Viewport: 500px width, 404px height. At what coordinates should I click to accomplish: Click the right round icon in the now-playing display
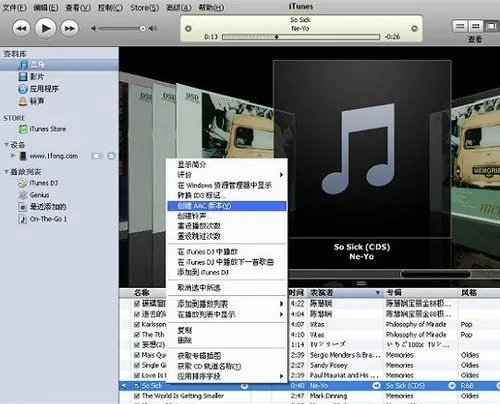click(x=414, y=29)
